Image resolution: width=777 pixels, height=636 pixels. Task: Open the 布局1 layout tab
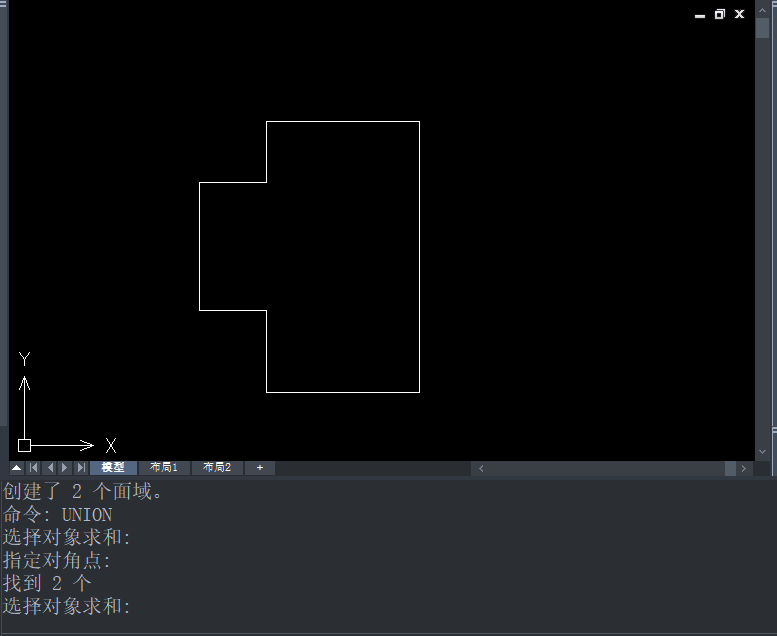[x=164, y=467]
